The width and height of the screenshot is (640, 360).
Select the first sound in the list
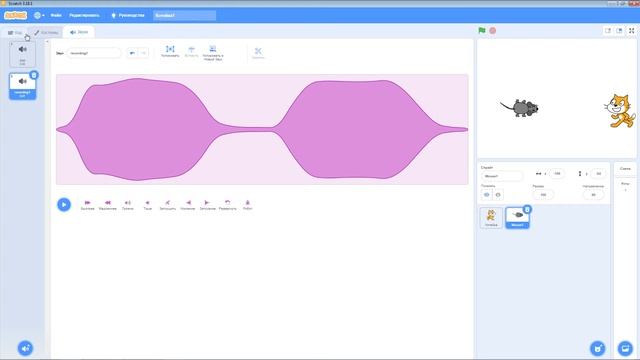point(22,54)
